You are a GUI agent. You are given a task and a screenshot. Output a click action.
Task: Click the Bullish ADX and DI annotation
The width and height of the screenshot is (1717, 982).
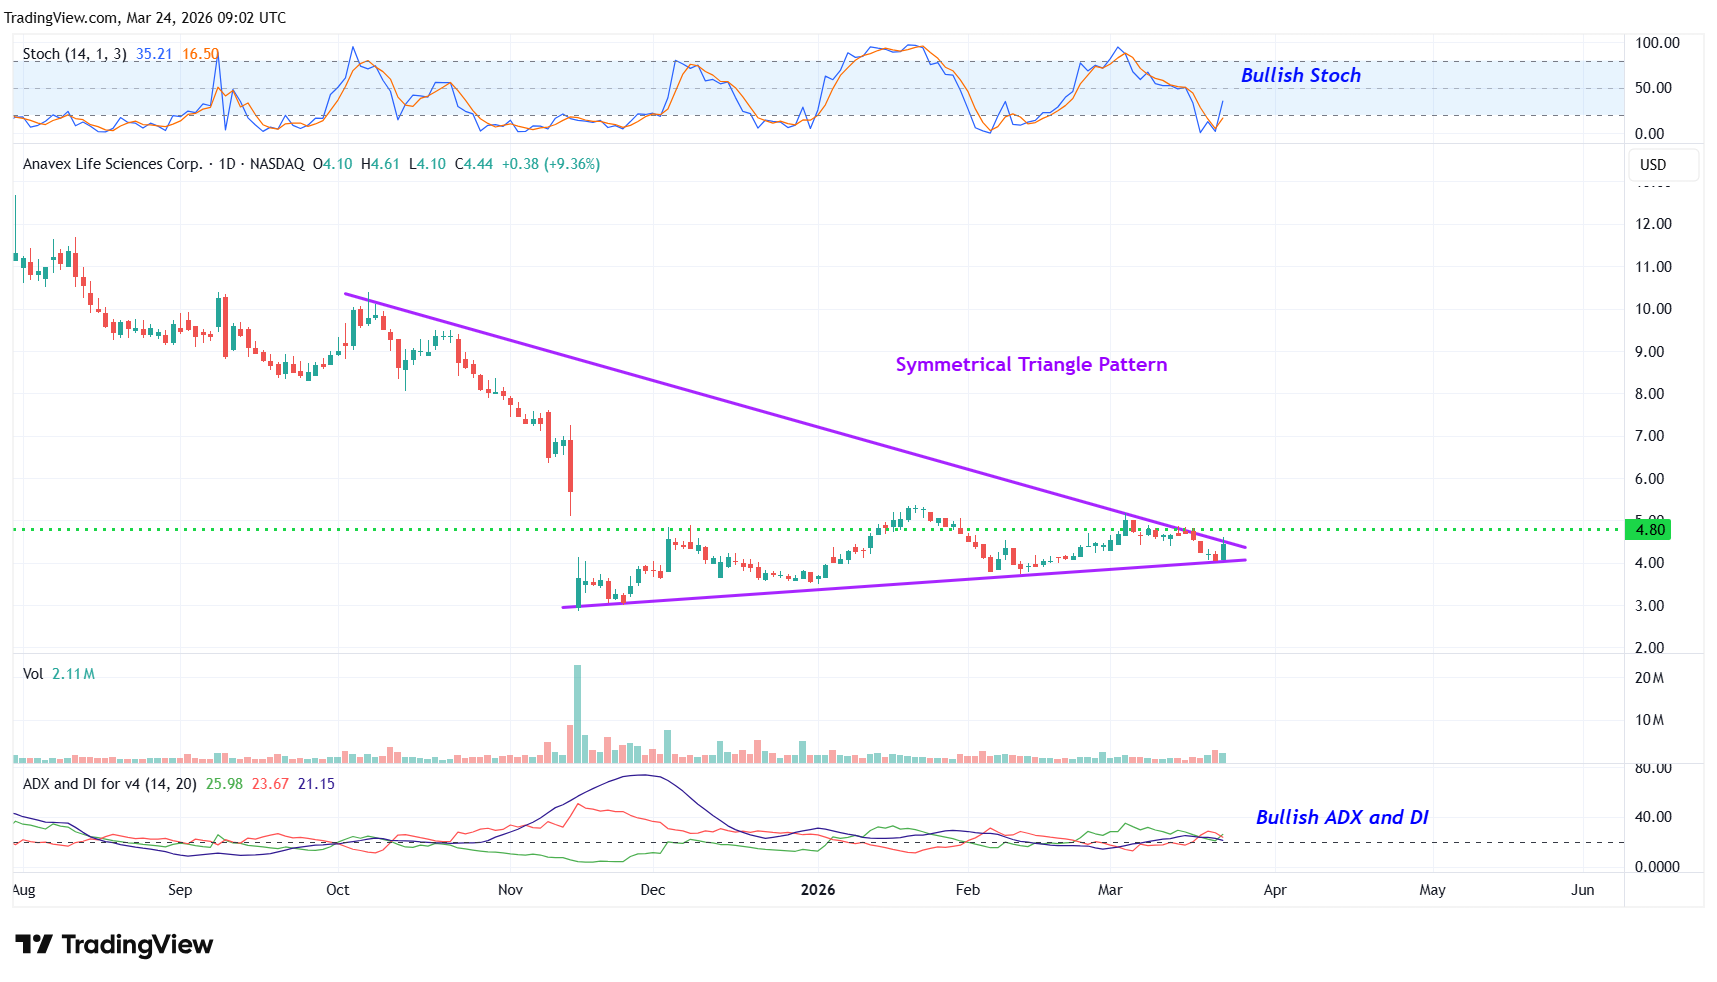coord(1341,818)
